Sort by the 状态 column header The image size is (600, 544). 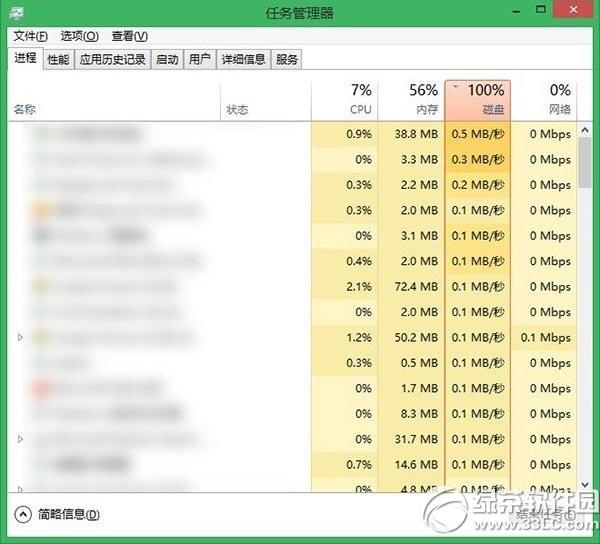coord(266,100)
